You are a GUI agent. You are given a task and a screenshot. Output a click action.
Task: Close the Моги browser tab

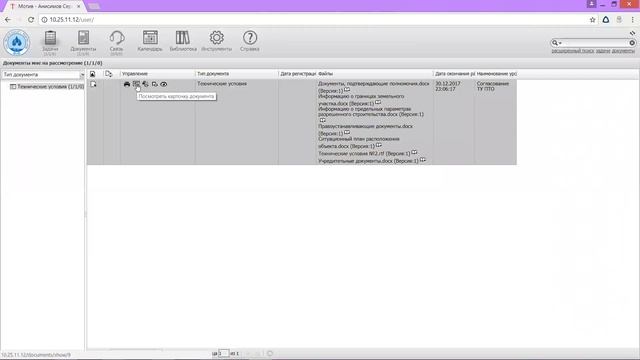point(79,7)
